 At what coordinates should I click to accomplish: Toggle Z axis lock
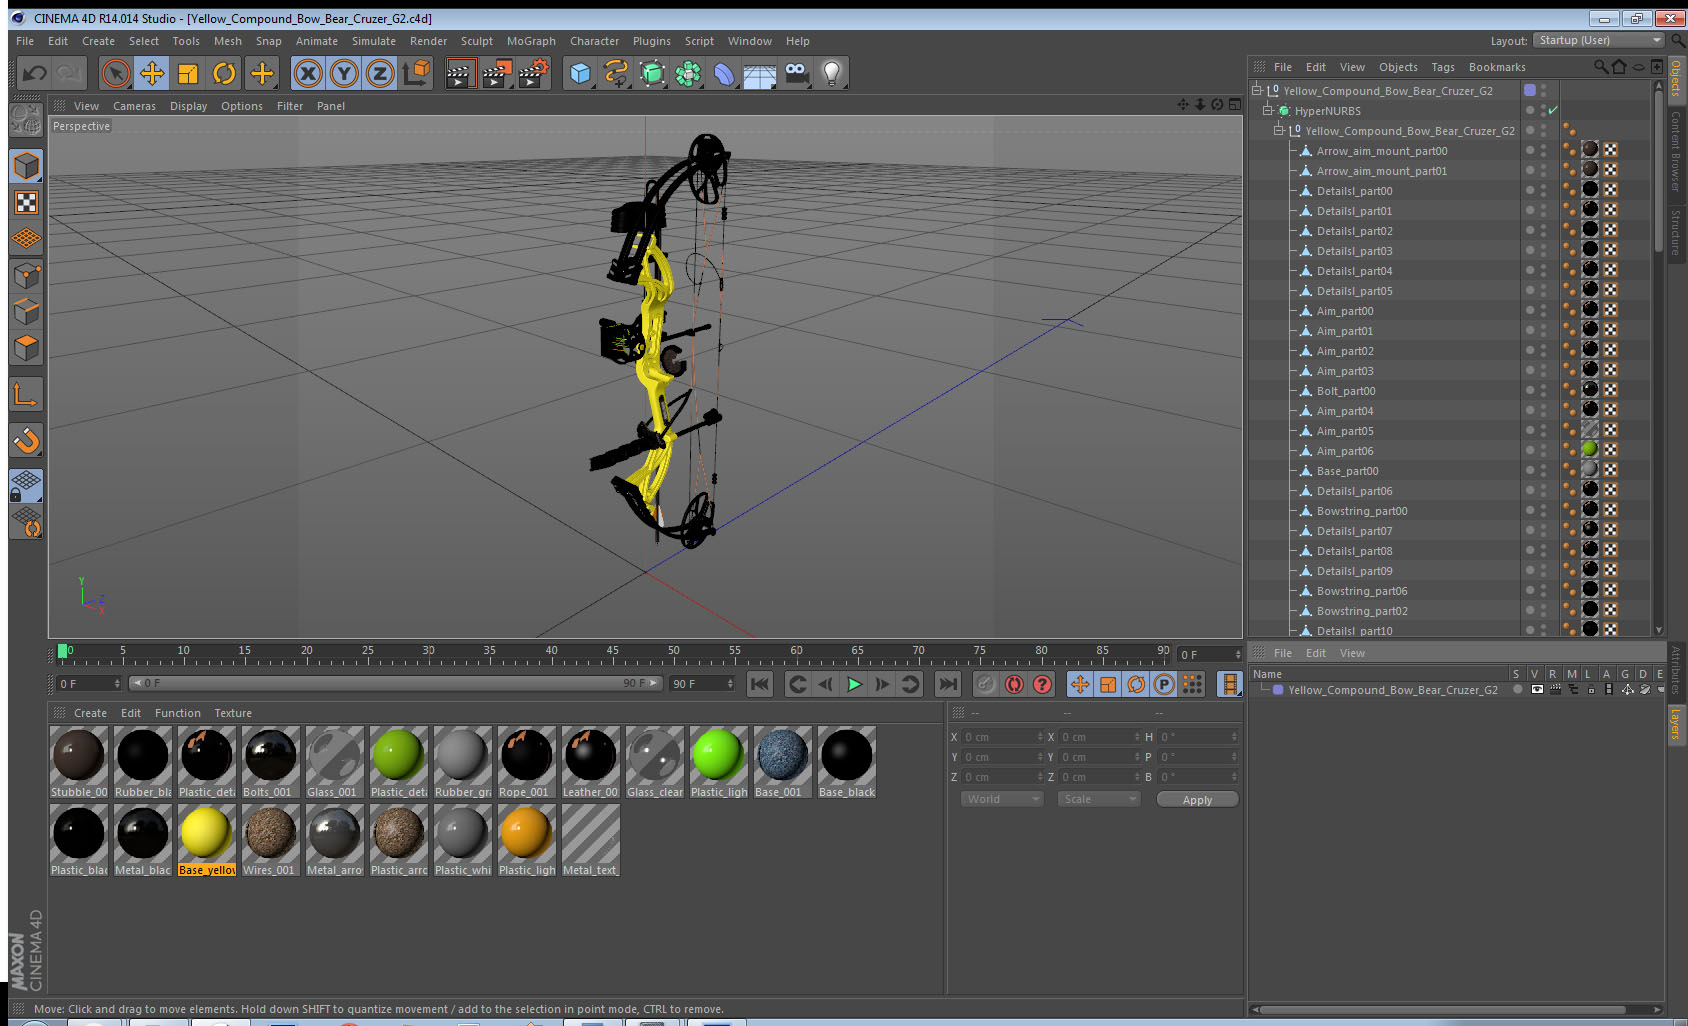(380, 73)
